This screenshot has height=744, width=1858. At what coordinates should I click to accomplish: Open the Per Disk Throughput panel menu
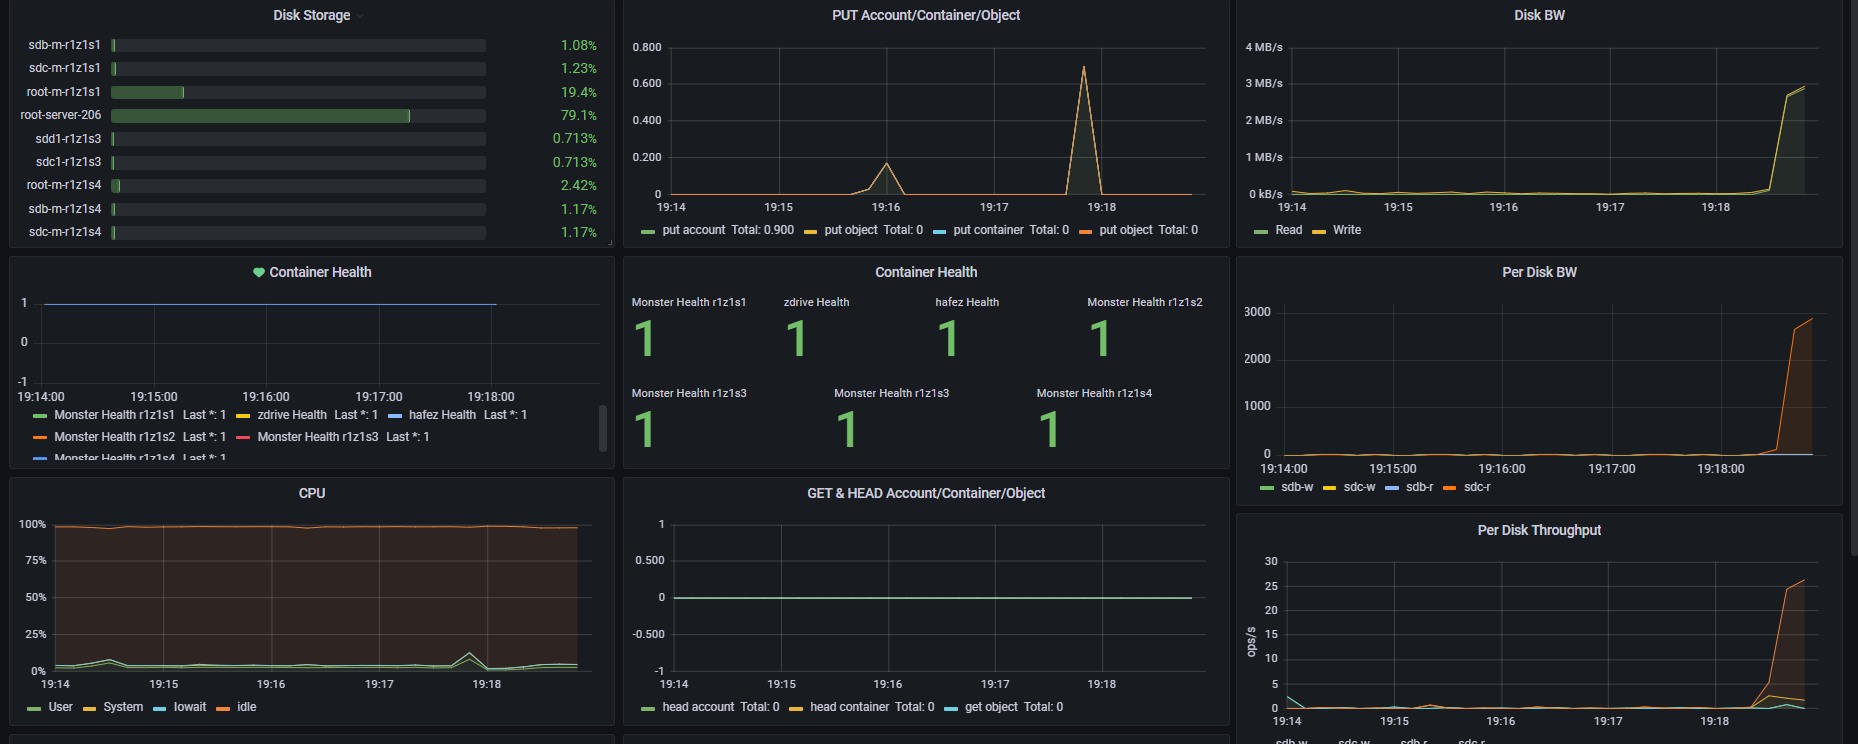1539,530
